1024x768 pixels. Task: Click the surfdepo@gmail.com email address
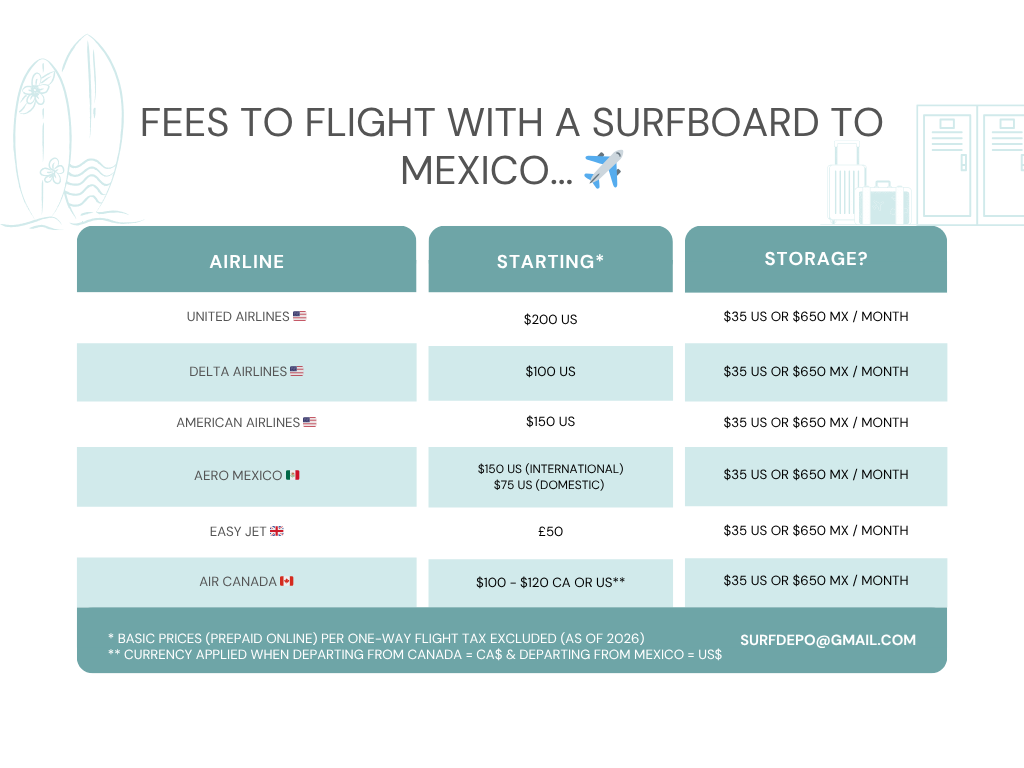[828, 640]
